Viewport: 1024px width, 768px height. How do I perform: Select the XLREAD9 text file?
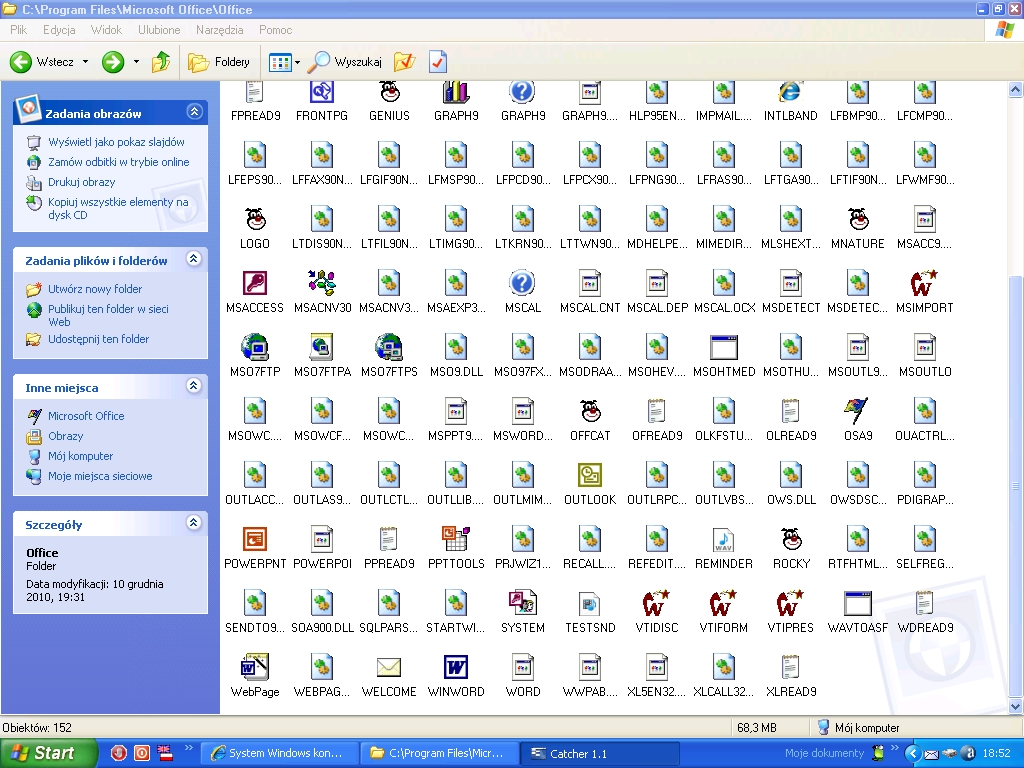coord(791,667)
